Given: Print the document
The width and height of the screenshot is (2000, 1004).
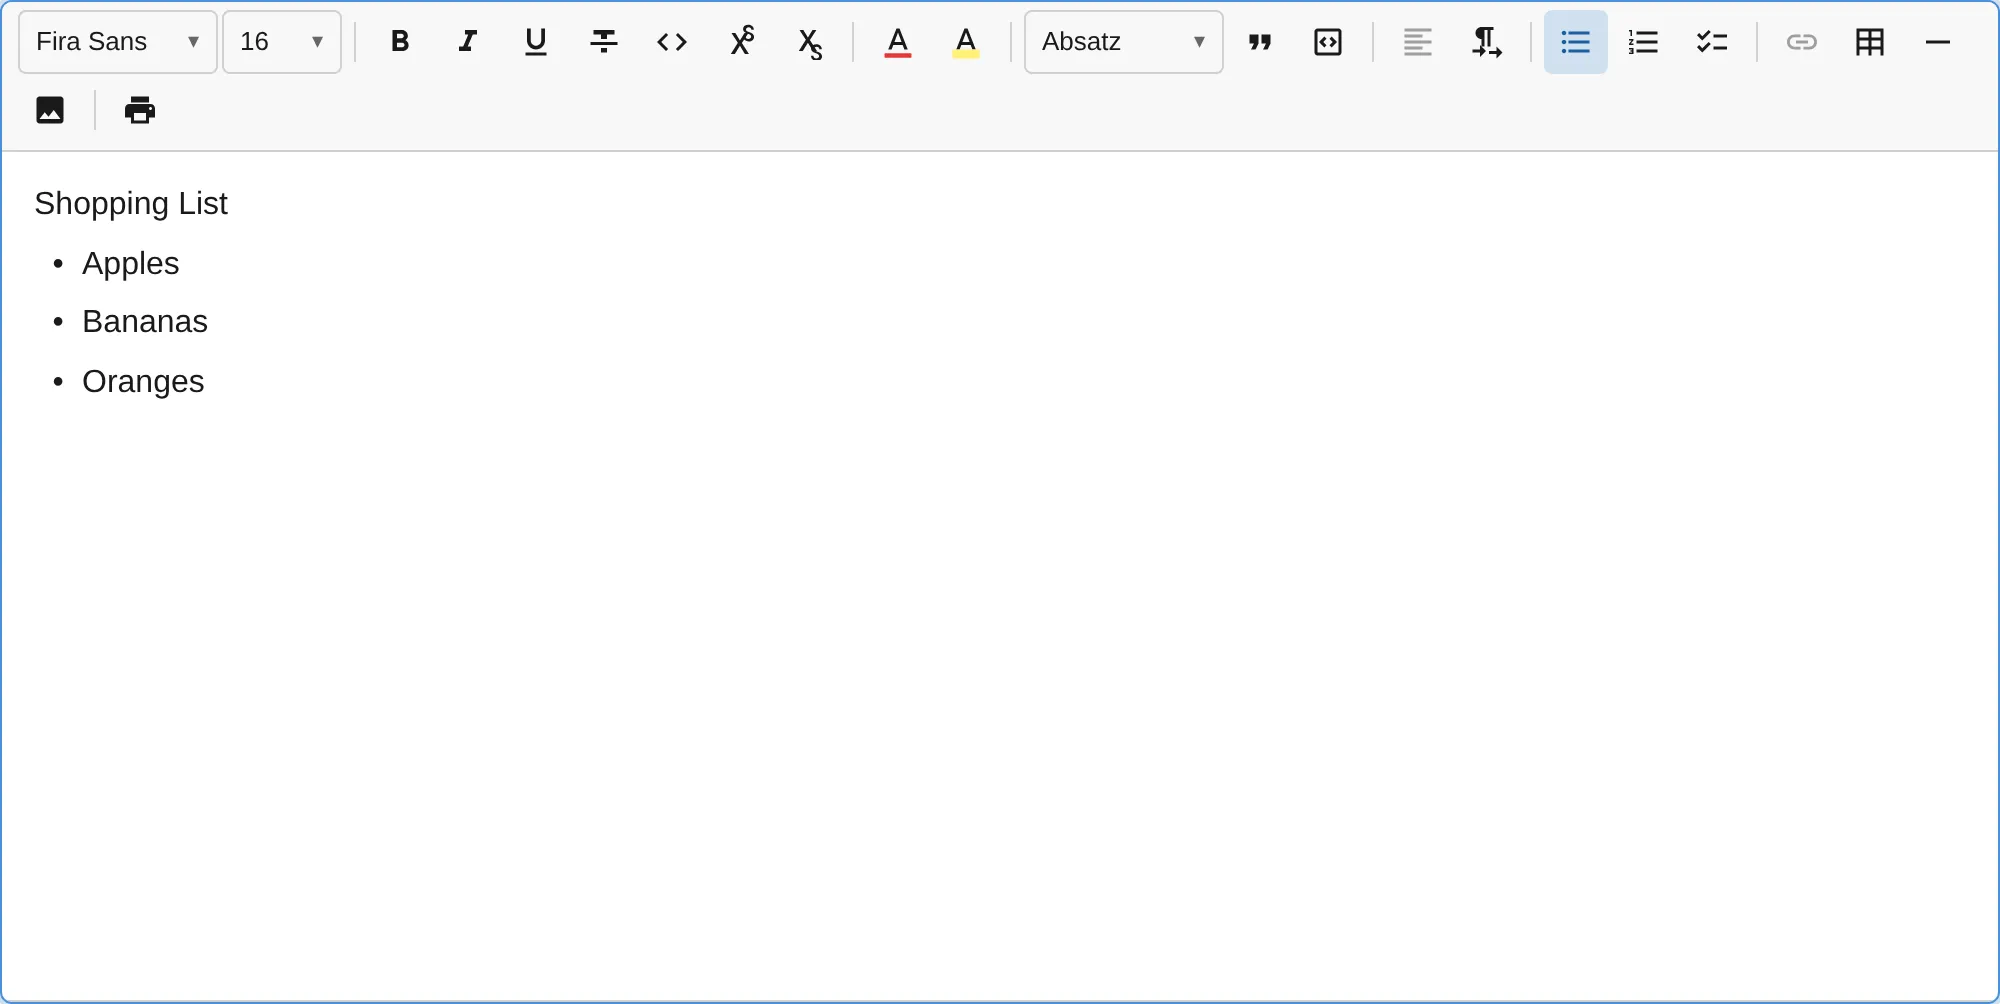Looking at the screenshot, I should 139,110.
